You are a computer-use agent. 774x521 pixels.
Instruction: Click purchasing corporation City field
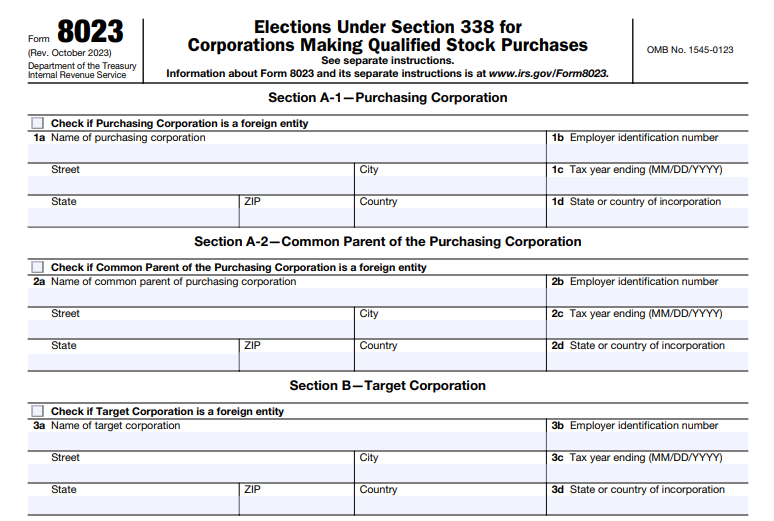pyautogui.click(x=450, y=185)
